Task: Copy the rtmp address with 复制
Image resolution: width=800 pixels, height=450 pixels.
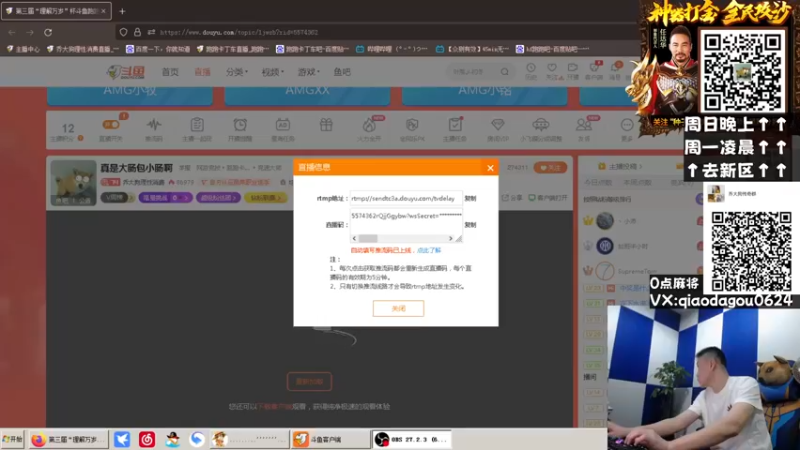Action: point(470,198)
